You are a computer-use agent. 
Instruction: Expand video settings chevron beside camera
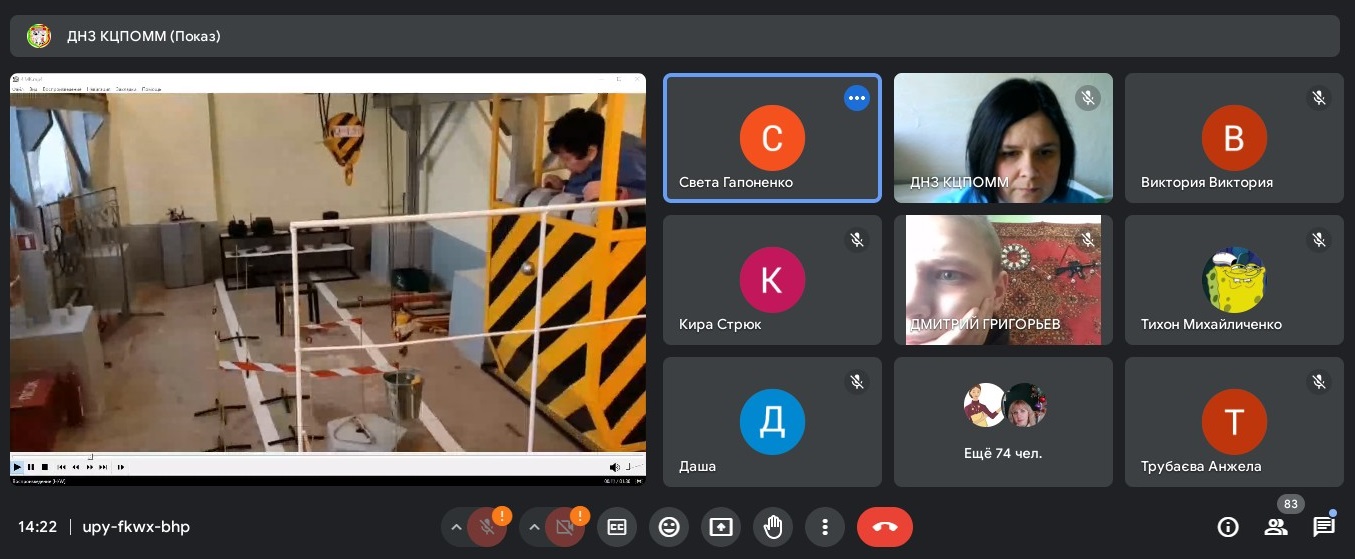pos(533,527)
